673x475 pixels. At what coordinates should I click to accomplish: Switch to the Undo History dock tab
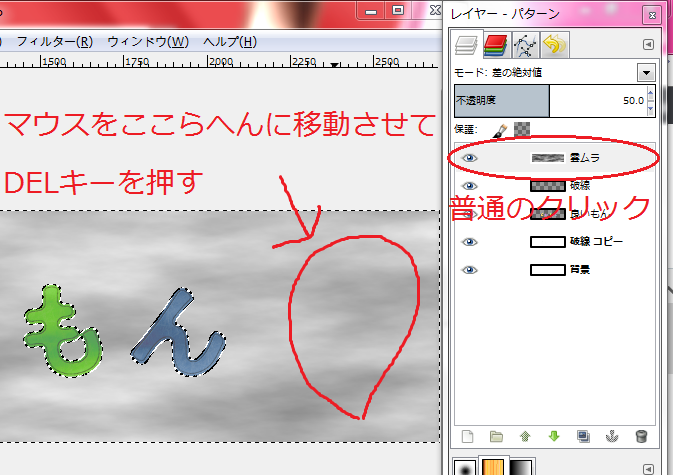click(554, 45)
